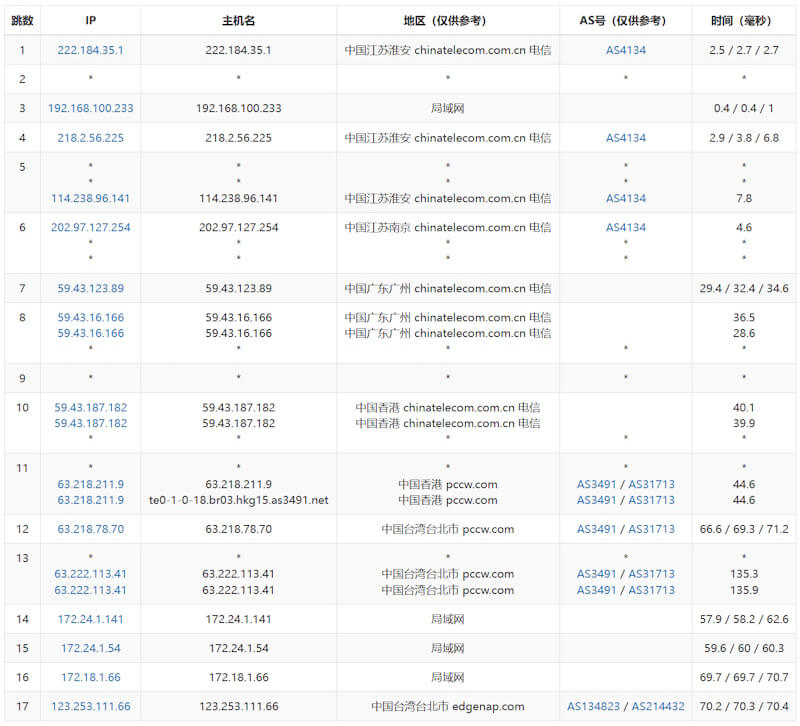
Task: Open the blue 114.238.96.141 IP link
Action: pyautogui.click(x=90, y=198)
